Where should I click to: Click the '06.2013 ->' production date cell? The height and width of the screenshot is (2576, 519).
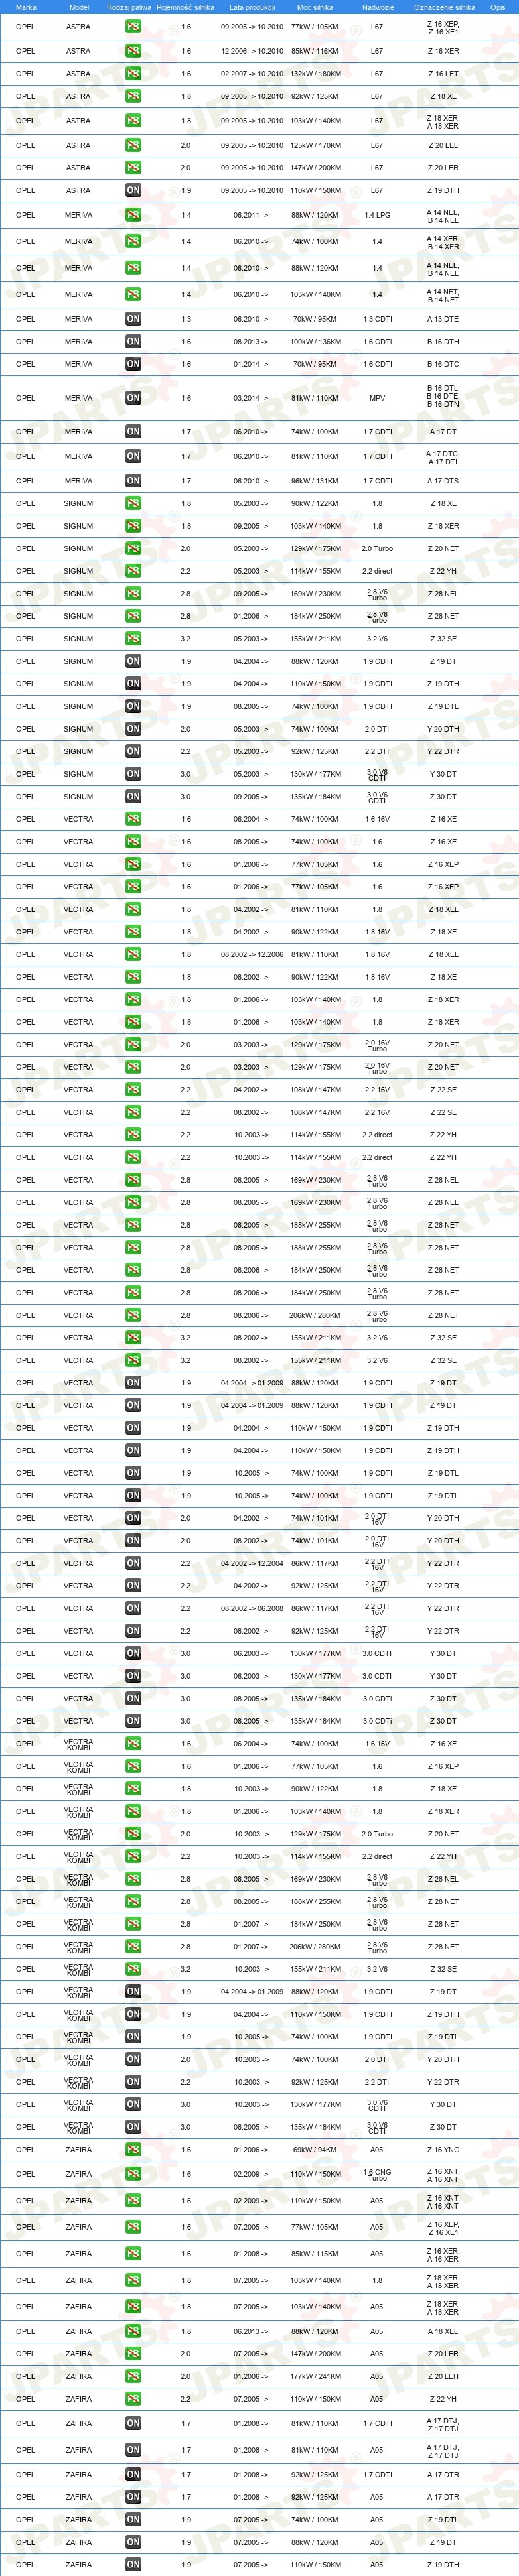[251, 2331]
